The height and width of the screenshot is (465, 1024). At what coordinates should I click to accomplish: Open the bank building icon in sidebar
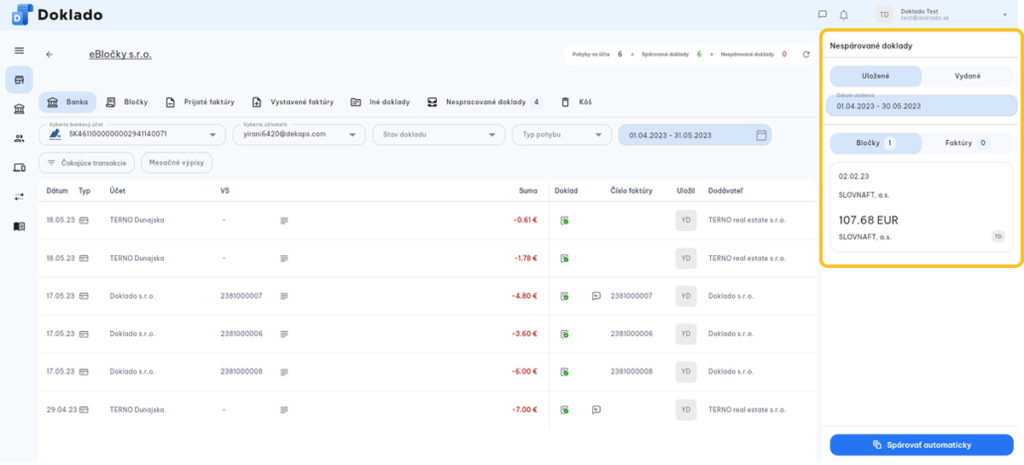19,109
